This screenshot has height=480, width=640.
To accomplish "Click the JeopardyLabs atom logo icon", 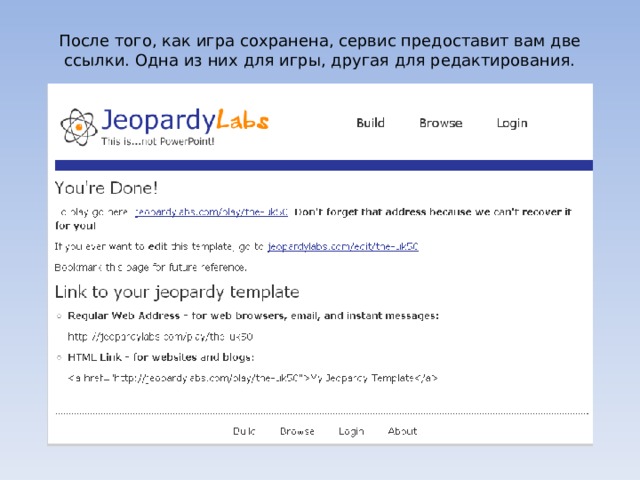I will point(79,127).
